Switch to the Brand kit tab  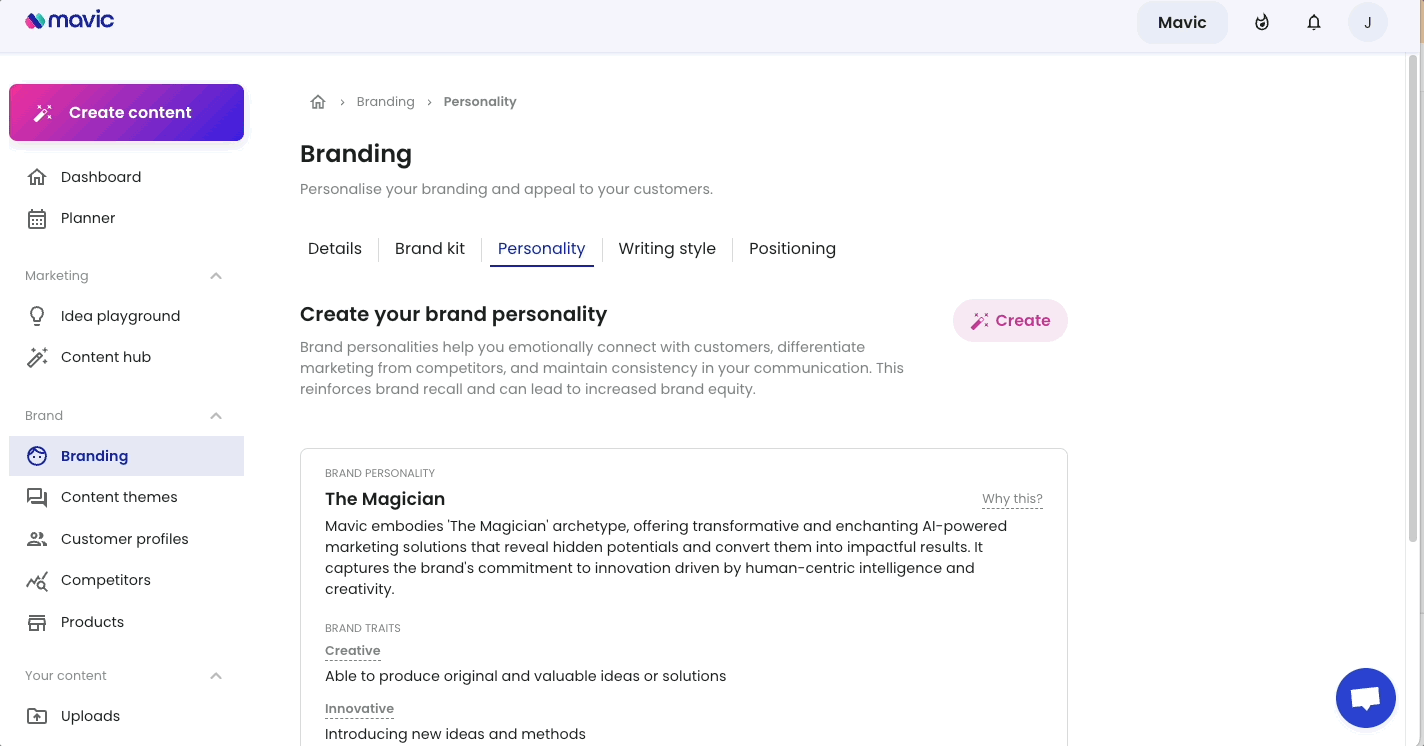coord(430,249)
